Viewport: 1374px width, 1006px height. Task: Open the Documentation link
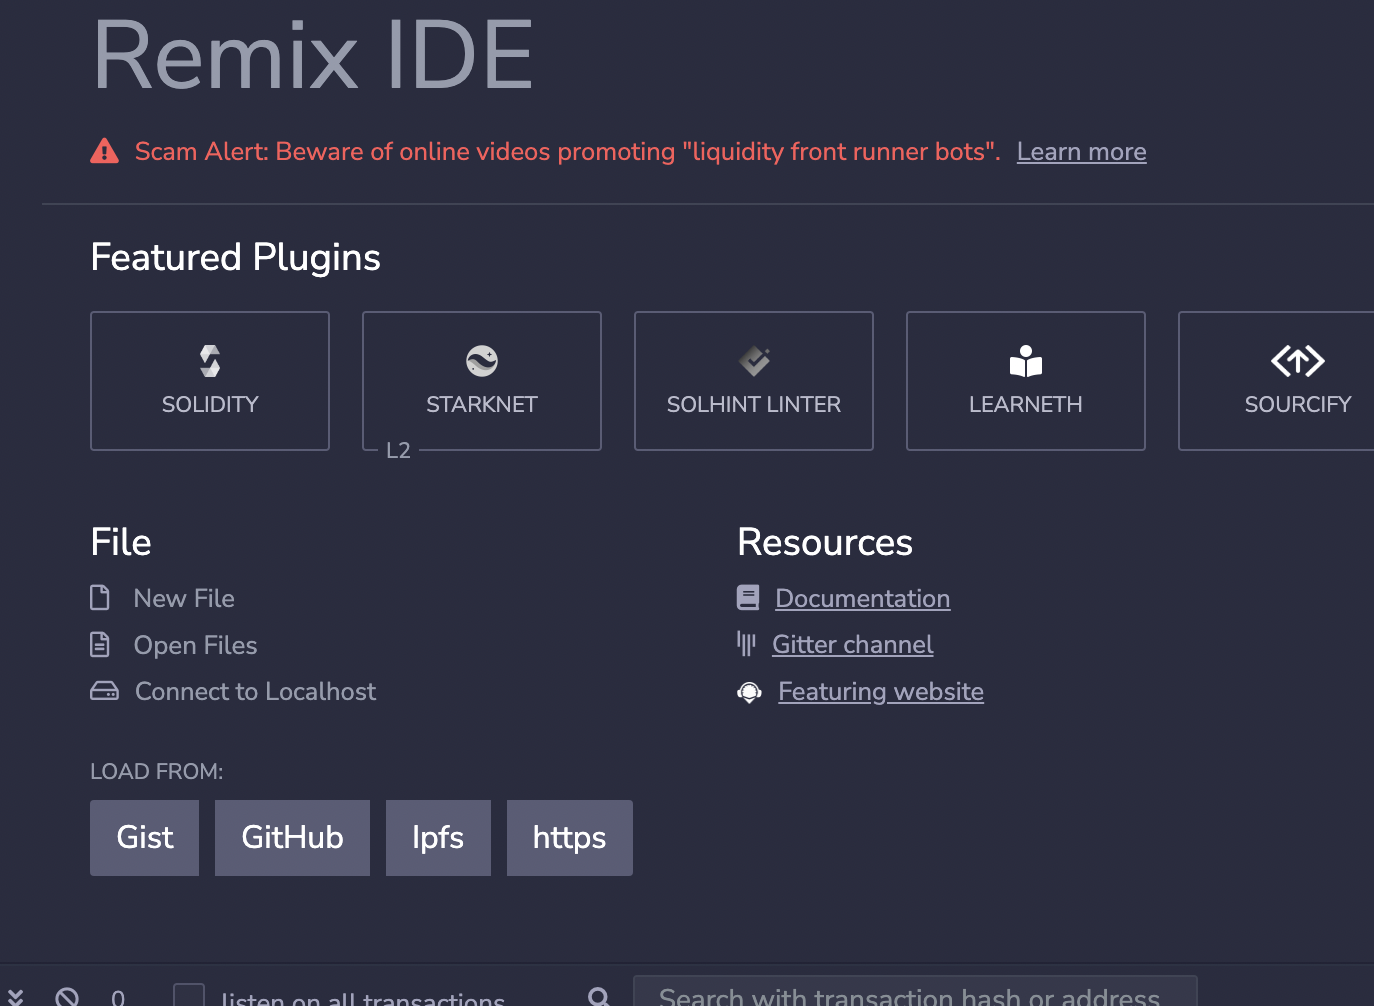click(863, 598)
